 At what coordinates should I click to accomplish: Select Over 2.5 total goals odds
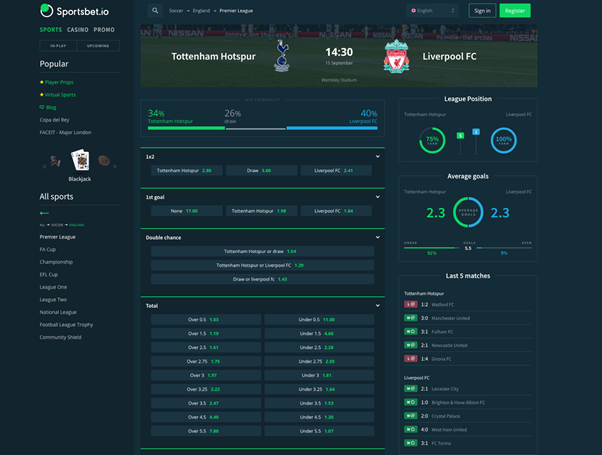[206, 347]
